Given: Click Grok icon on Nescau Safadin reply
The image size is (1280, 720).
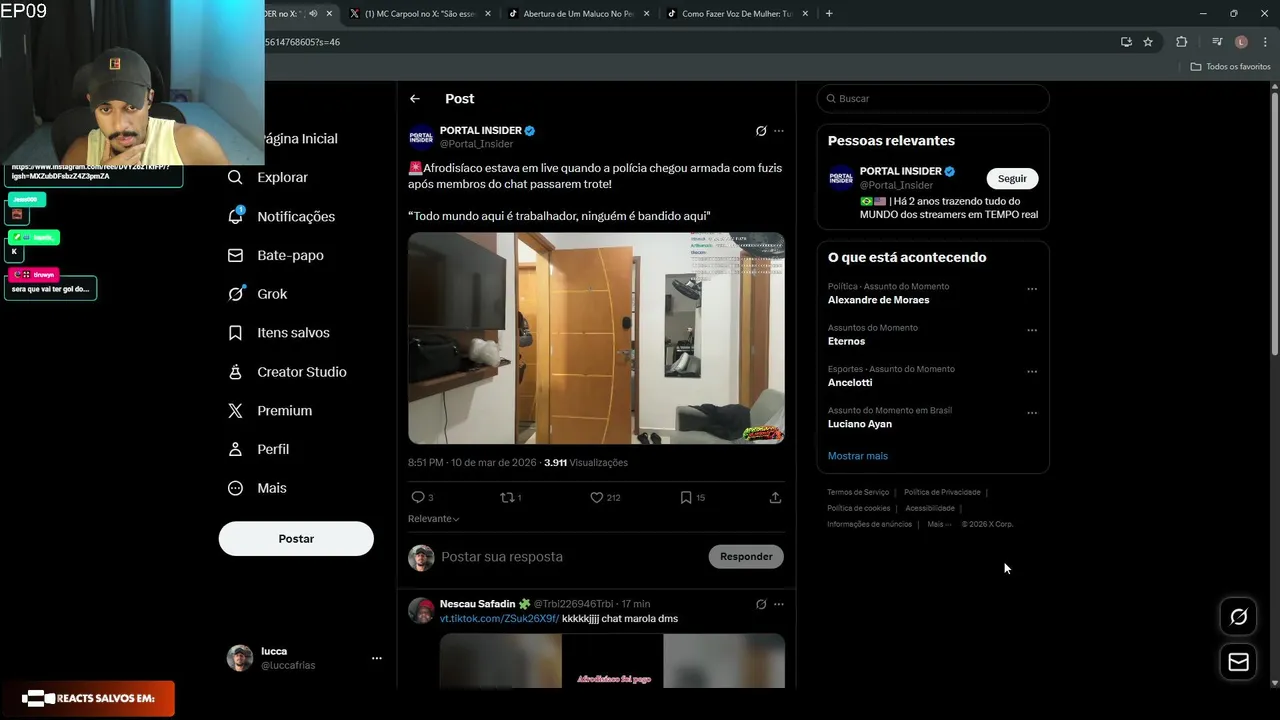Looking at the screenshot, I should (761, 604).
